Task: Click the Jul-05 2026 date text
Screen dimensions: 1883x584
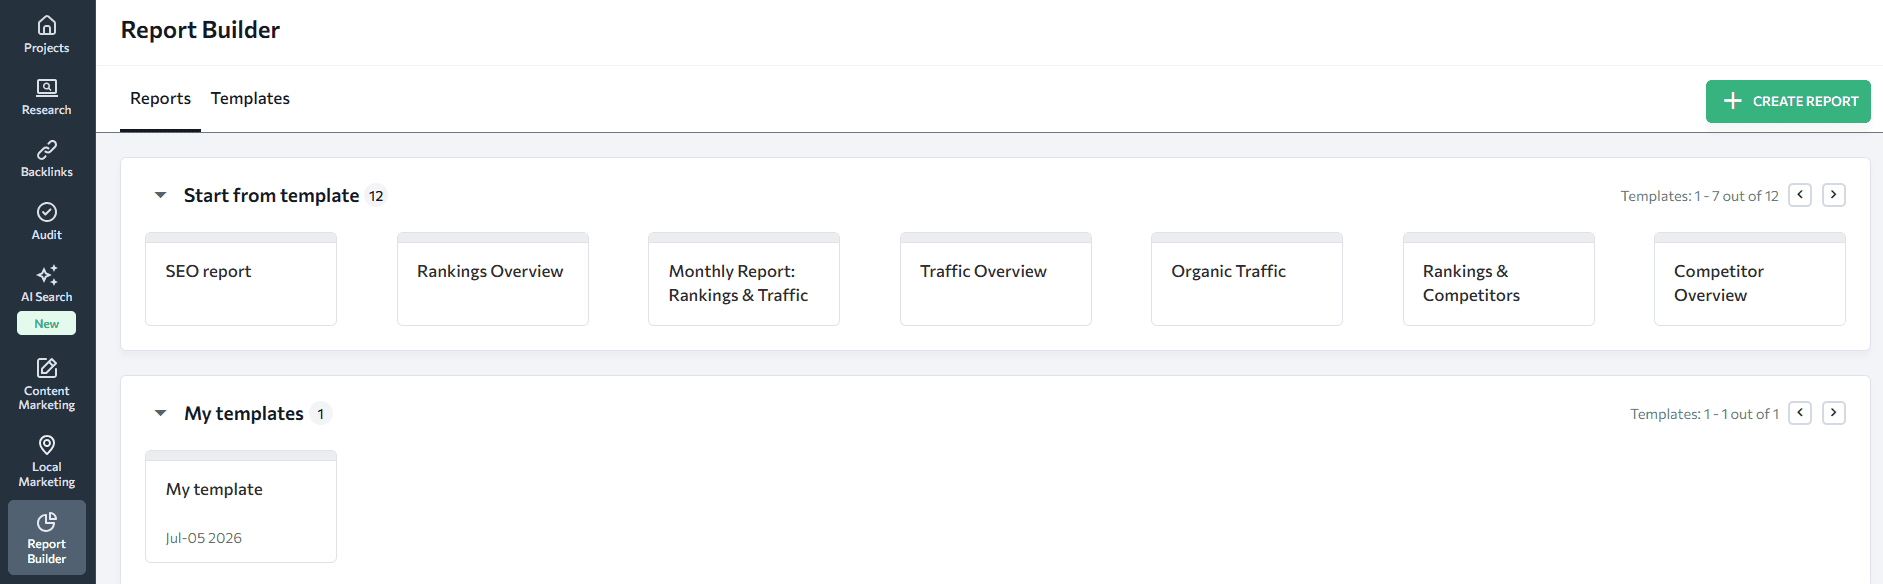Action: tap(204, 538)
